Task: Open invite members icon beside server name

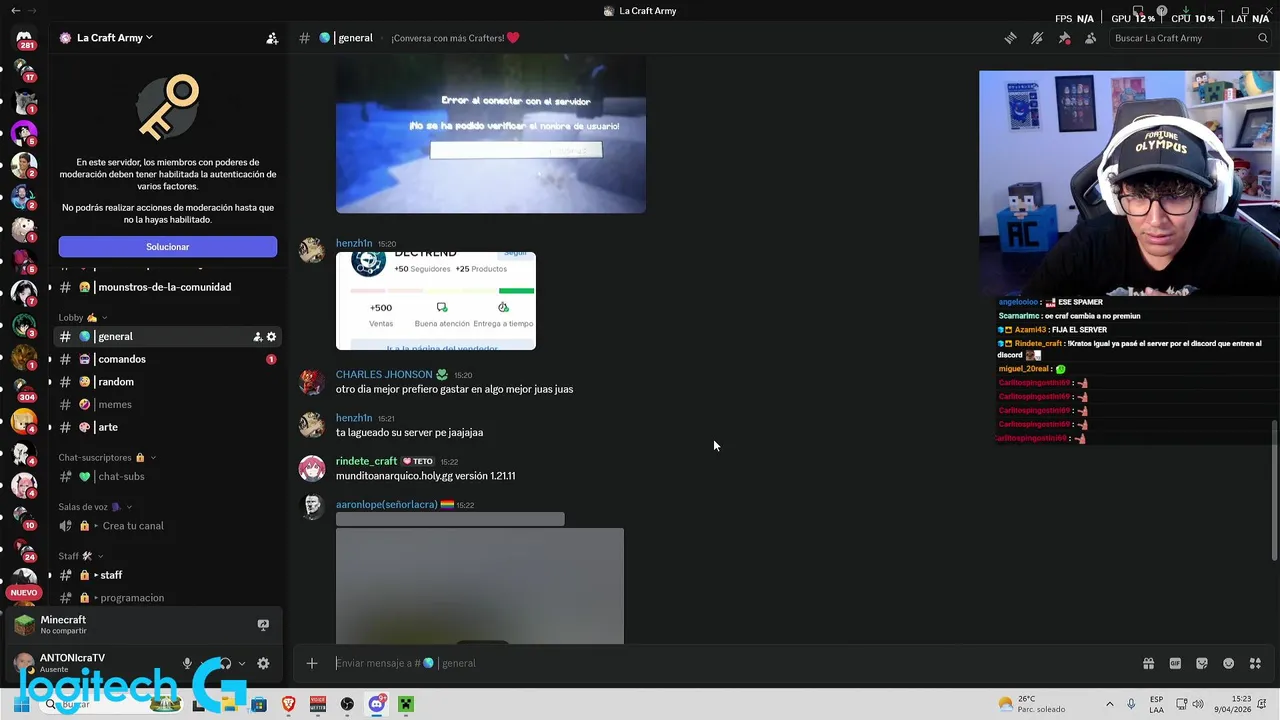Action: coord(272,38)
